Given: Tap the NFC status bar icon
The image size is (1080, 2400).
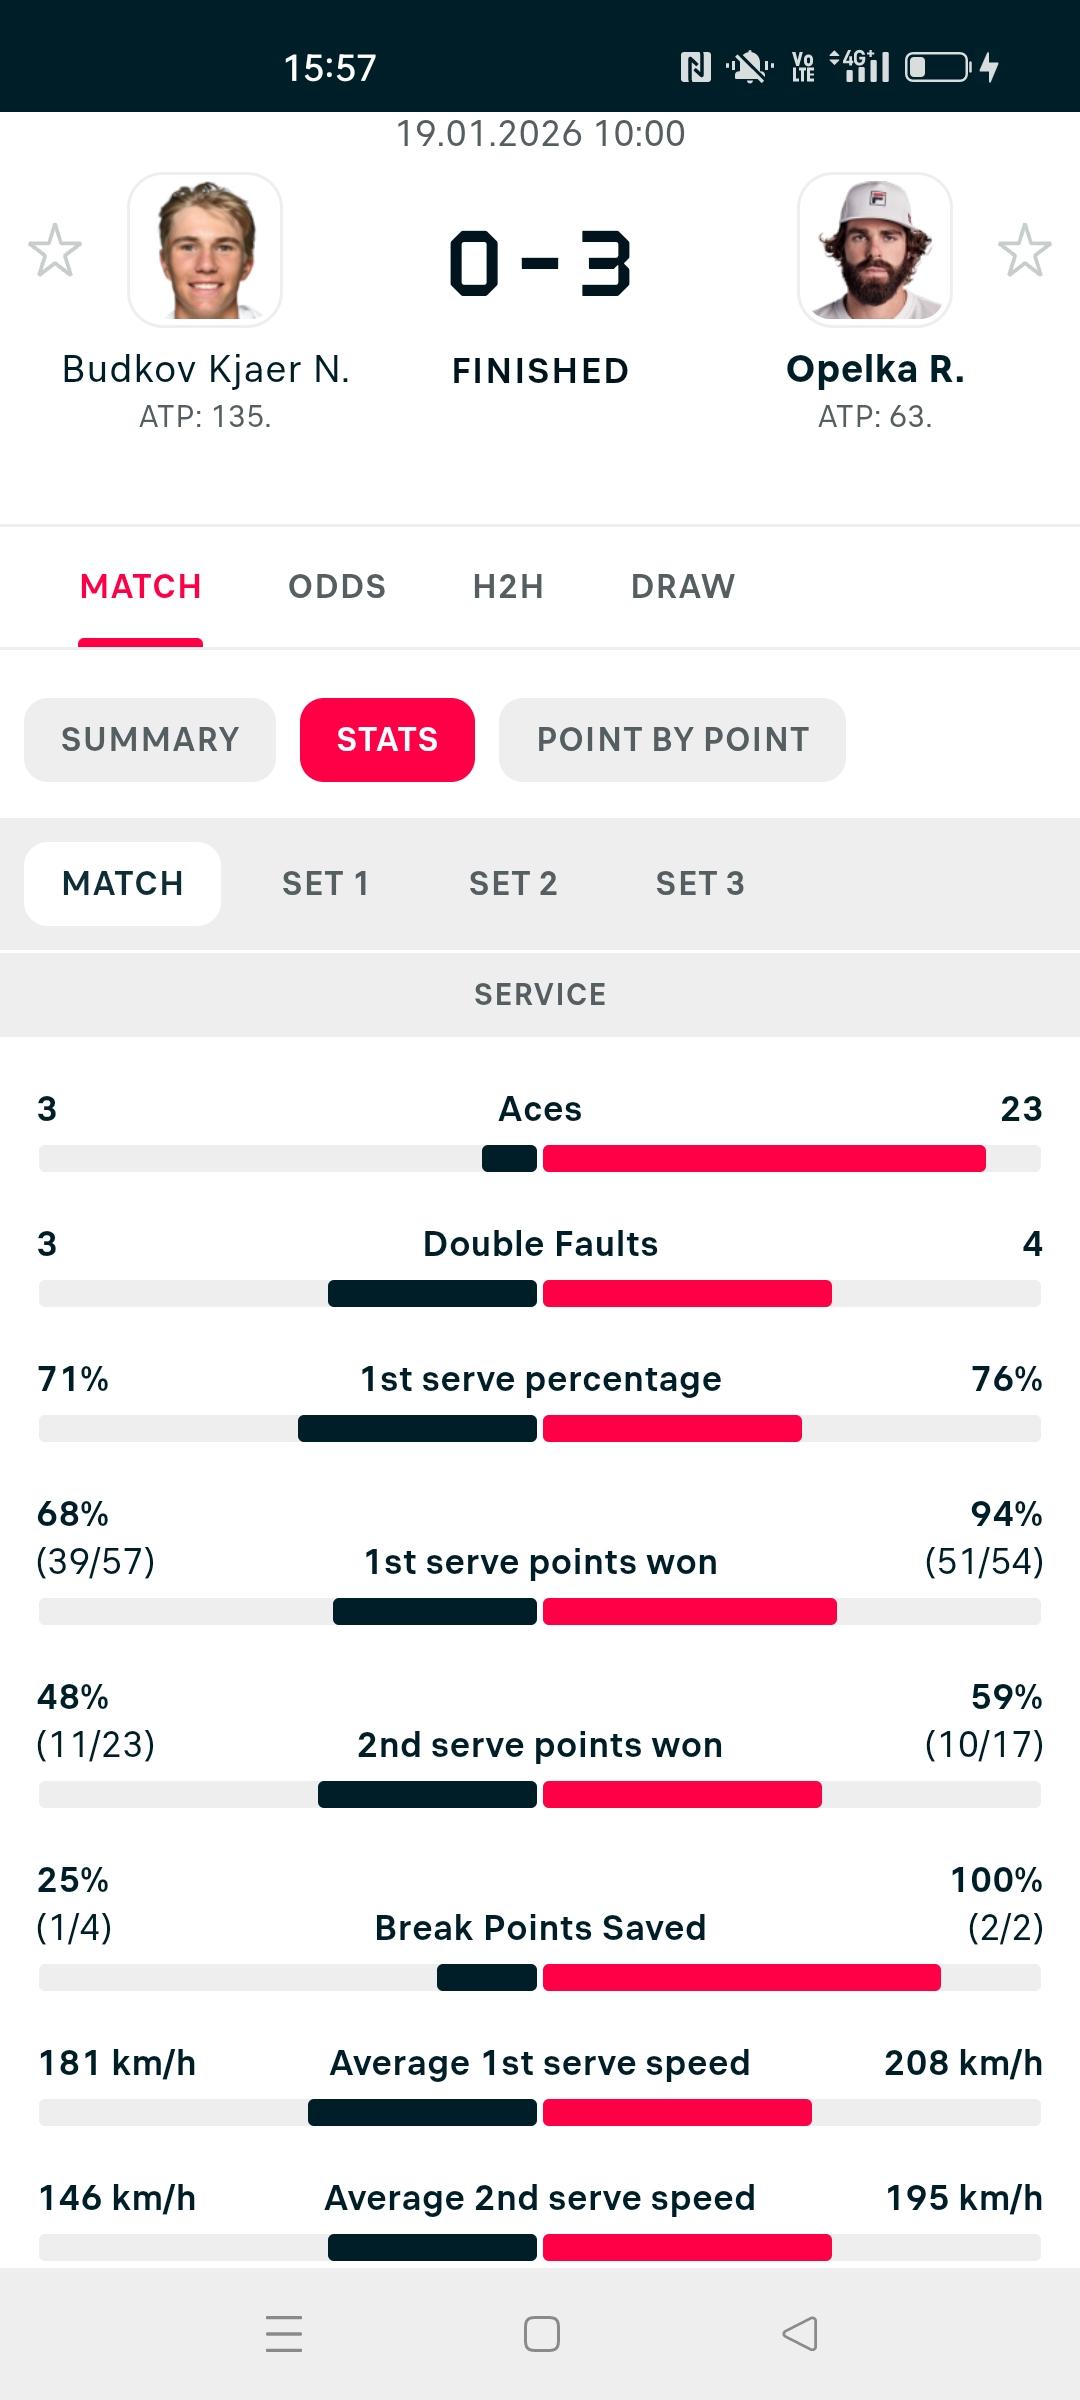Looking at the screenshot, I should click(x=695, y=67).
